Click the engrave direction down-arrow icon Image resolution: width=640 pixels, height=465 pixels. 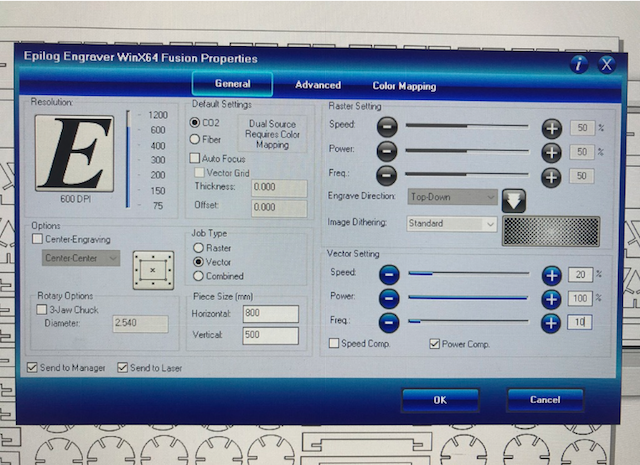[x=514, y=200]
